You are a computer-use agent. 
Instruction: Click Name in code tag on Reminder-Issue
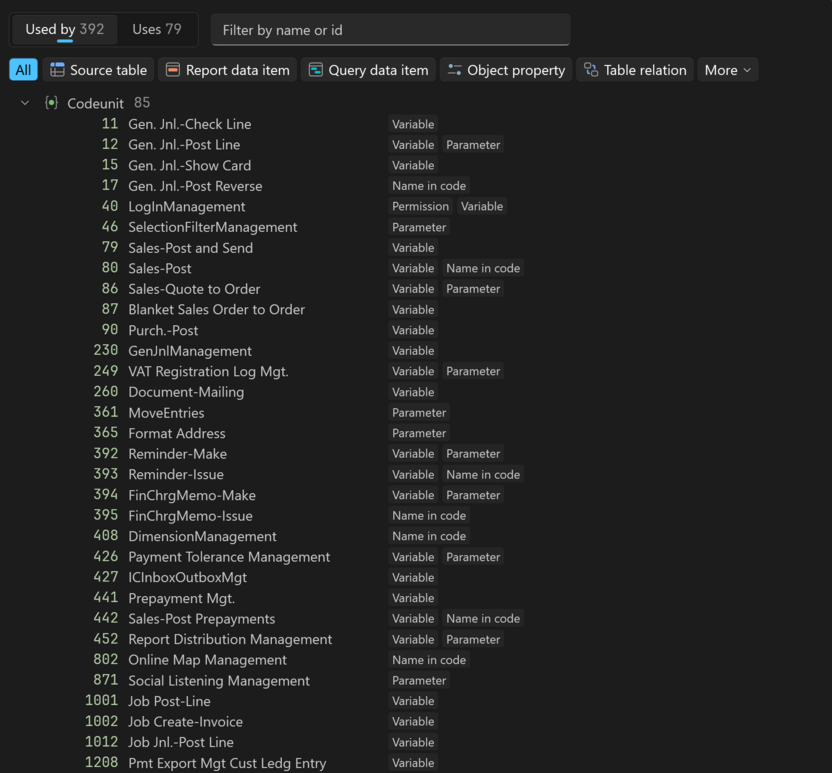(x=483, y=474)
